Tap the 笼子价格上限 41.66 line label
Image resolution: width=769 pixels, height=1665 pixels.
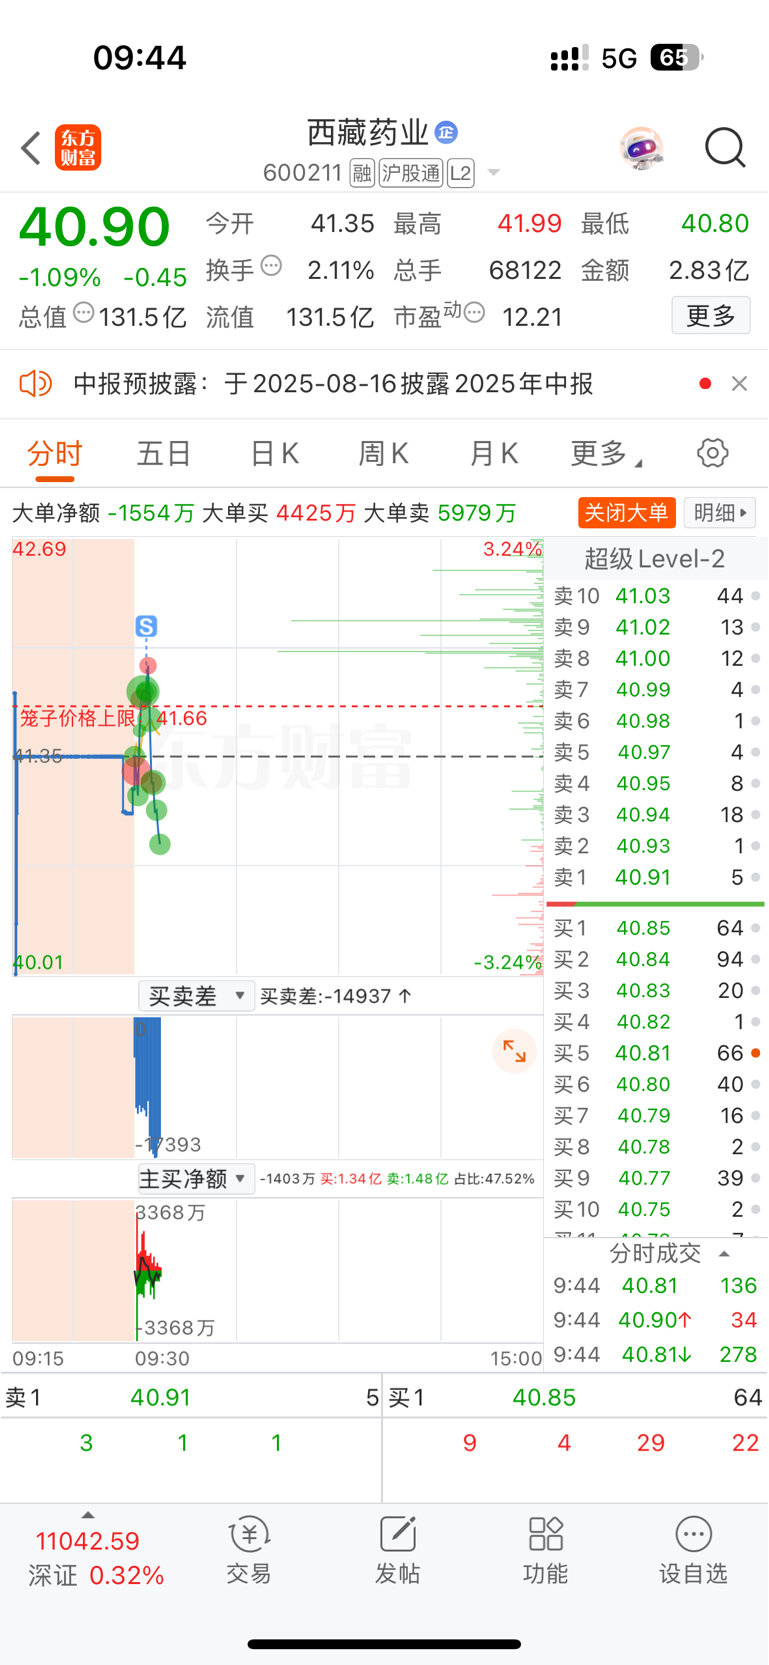pos(113,718)
